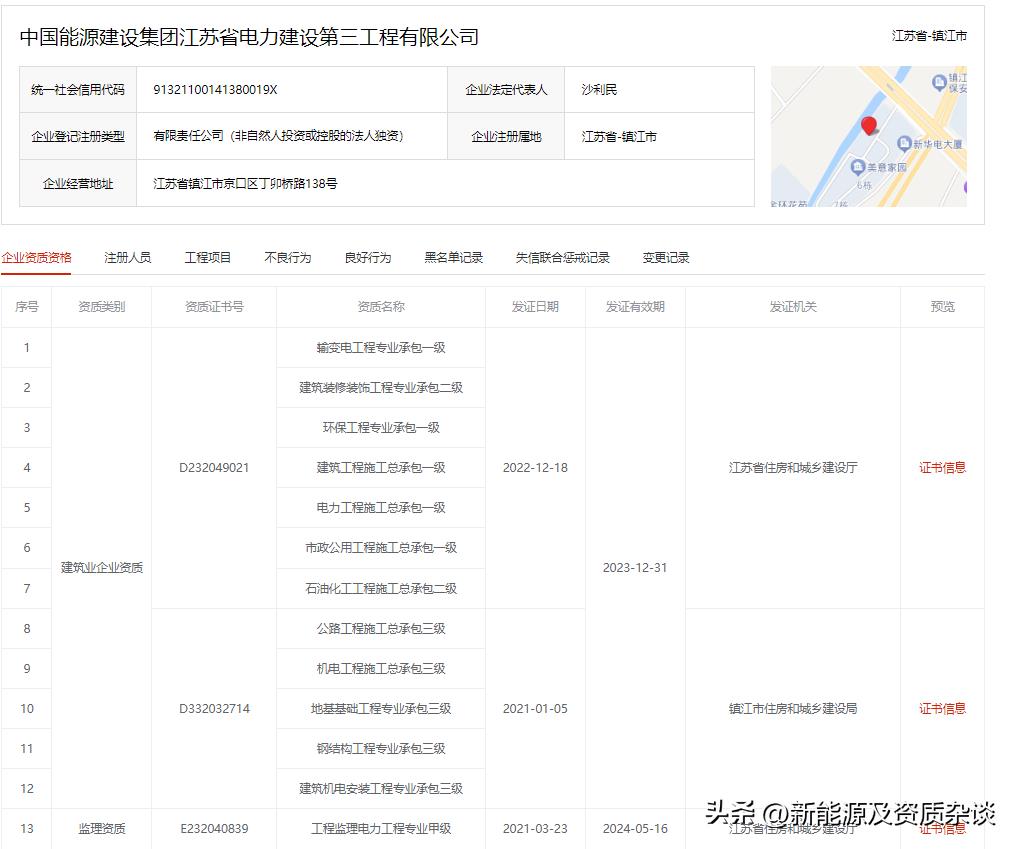Click the 工程监理电力工程专业甲级 qualification cell
Image resolution: width=1019 pixels, height=849 pixels.
tap(380, 828)
